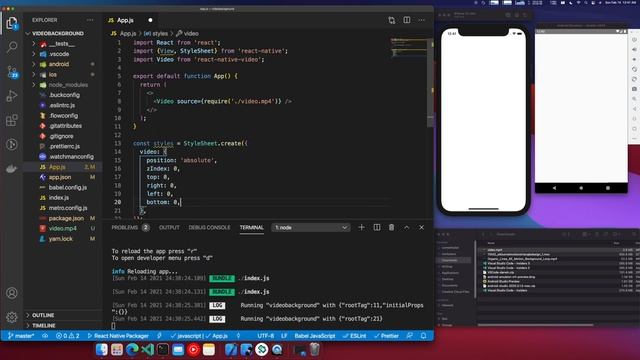The height and width of the screenshot is (360, 640).
Task: Open Finder from the Dock
Action: tap(102, 350)
